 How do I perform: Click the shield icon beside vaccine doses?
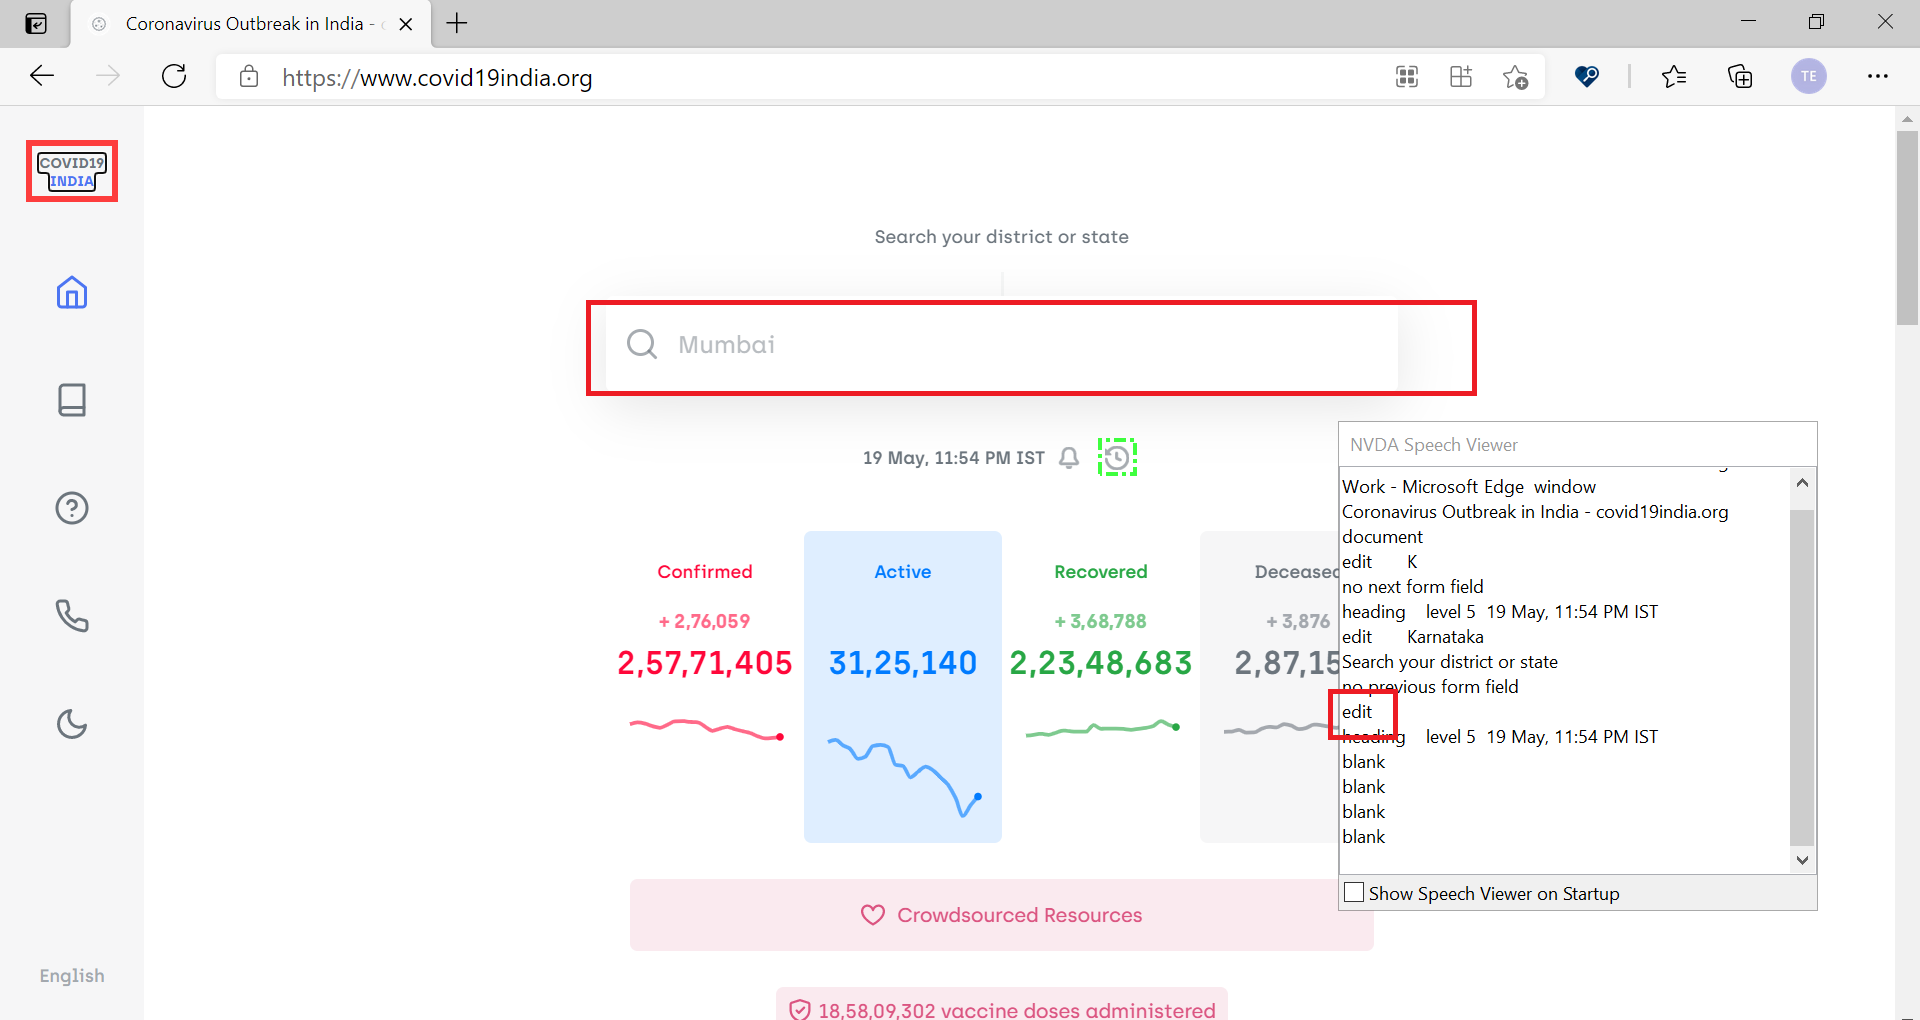point(800,1010)
